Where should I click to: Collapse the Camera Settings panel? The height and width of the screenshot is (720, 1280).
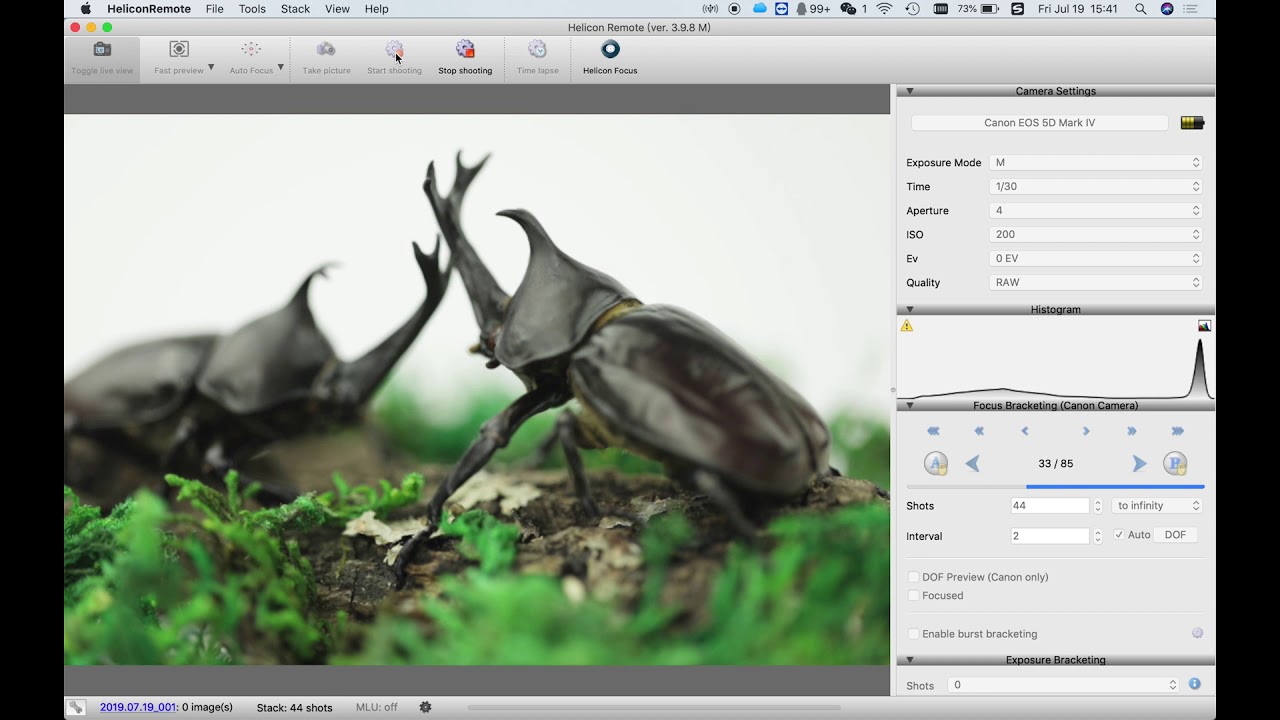tap(910, 91)
